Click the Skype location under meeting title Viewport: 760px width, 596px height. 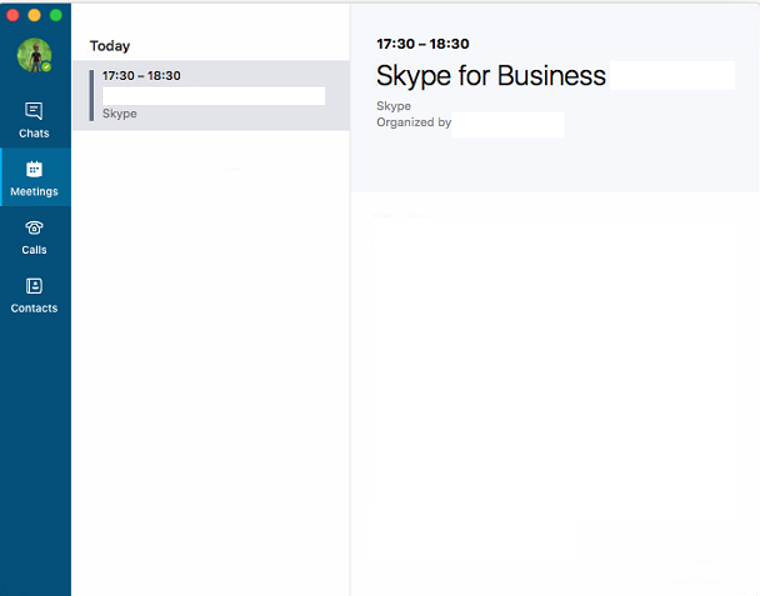(393, 106)
